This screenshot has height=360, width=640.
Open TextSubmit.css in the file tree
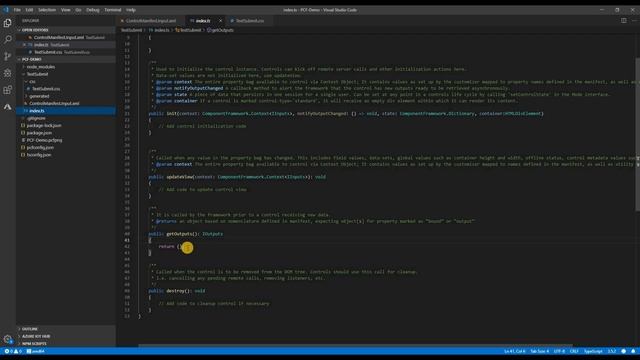tap(46, 89)
